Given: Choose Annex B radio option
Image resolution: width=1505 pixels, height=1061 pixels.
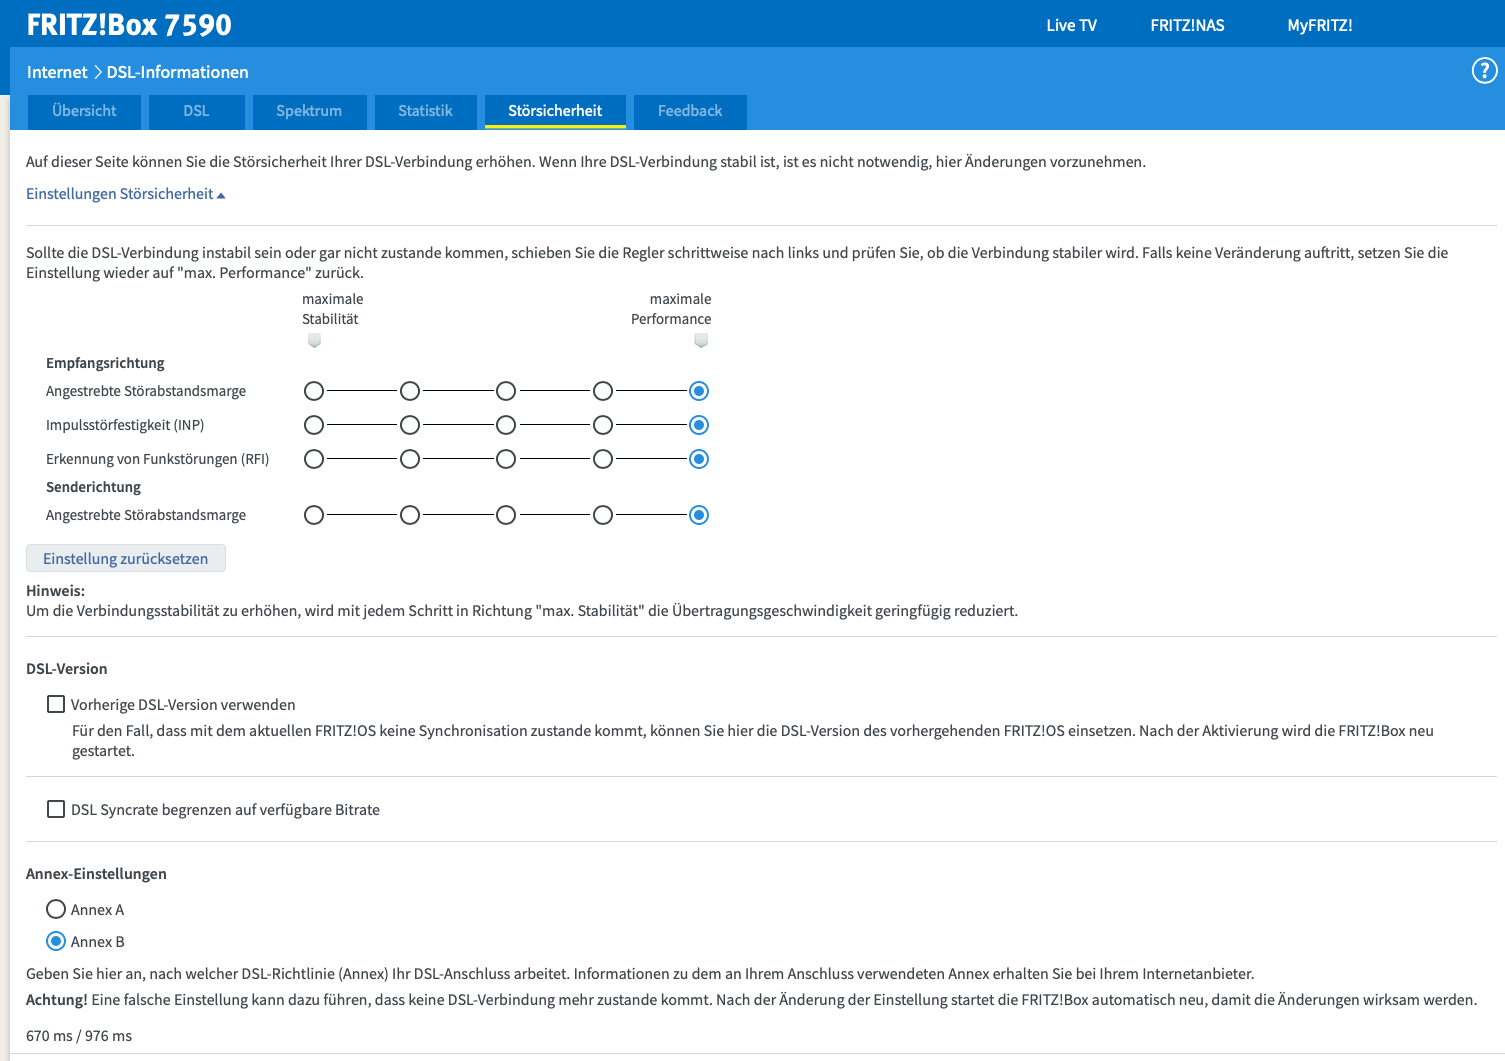Looking at the screenshot, I should pos(56,941).
